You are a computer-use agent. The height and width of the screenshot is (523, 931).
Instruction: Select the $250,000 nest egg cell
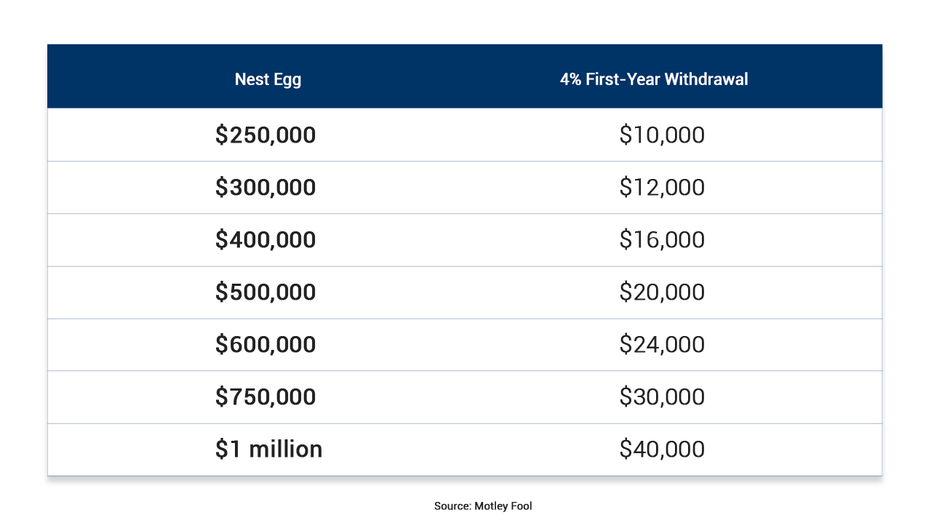click(x=265, y=135)
